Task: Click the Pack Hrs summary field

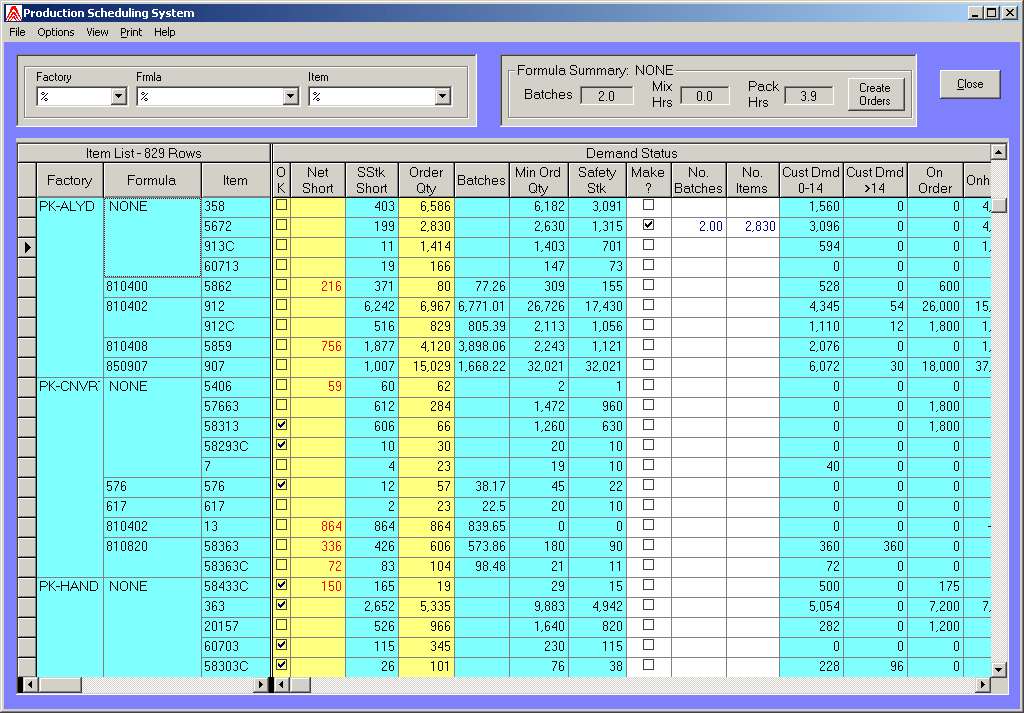Action: coord(808,96)
